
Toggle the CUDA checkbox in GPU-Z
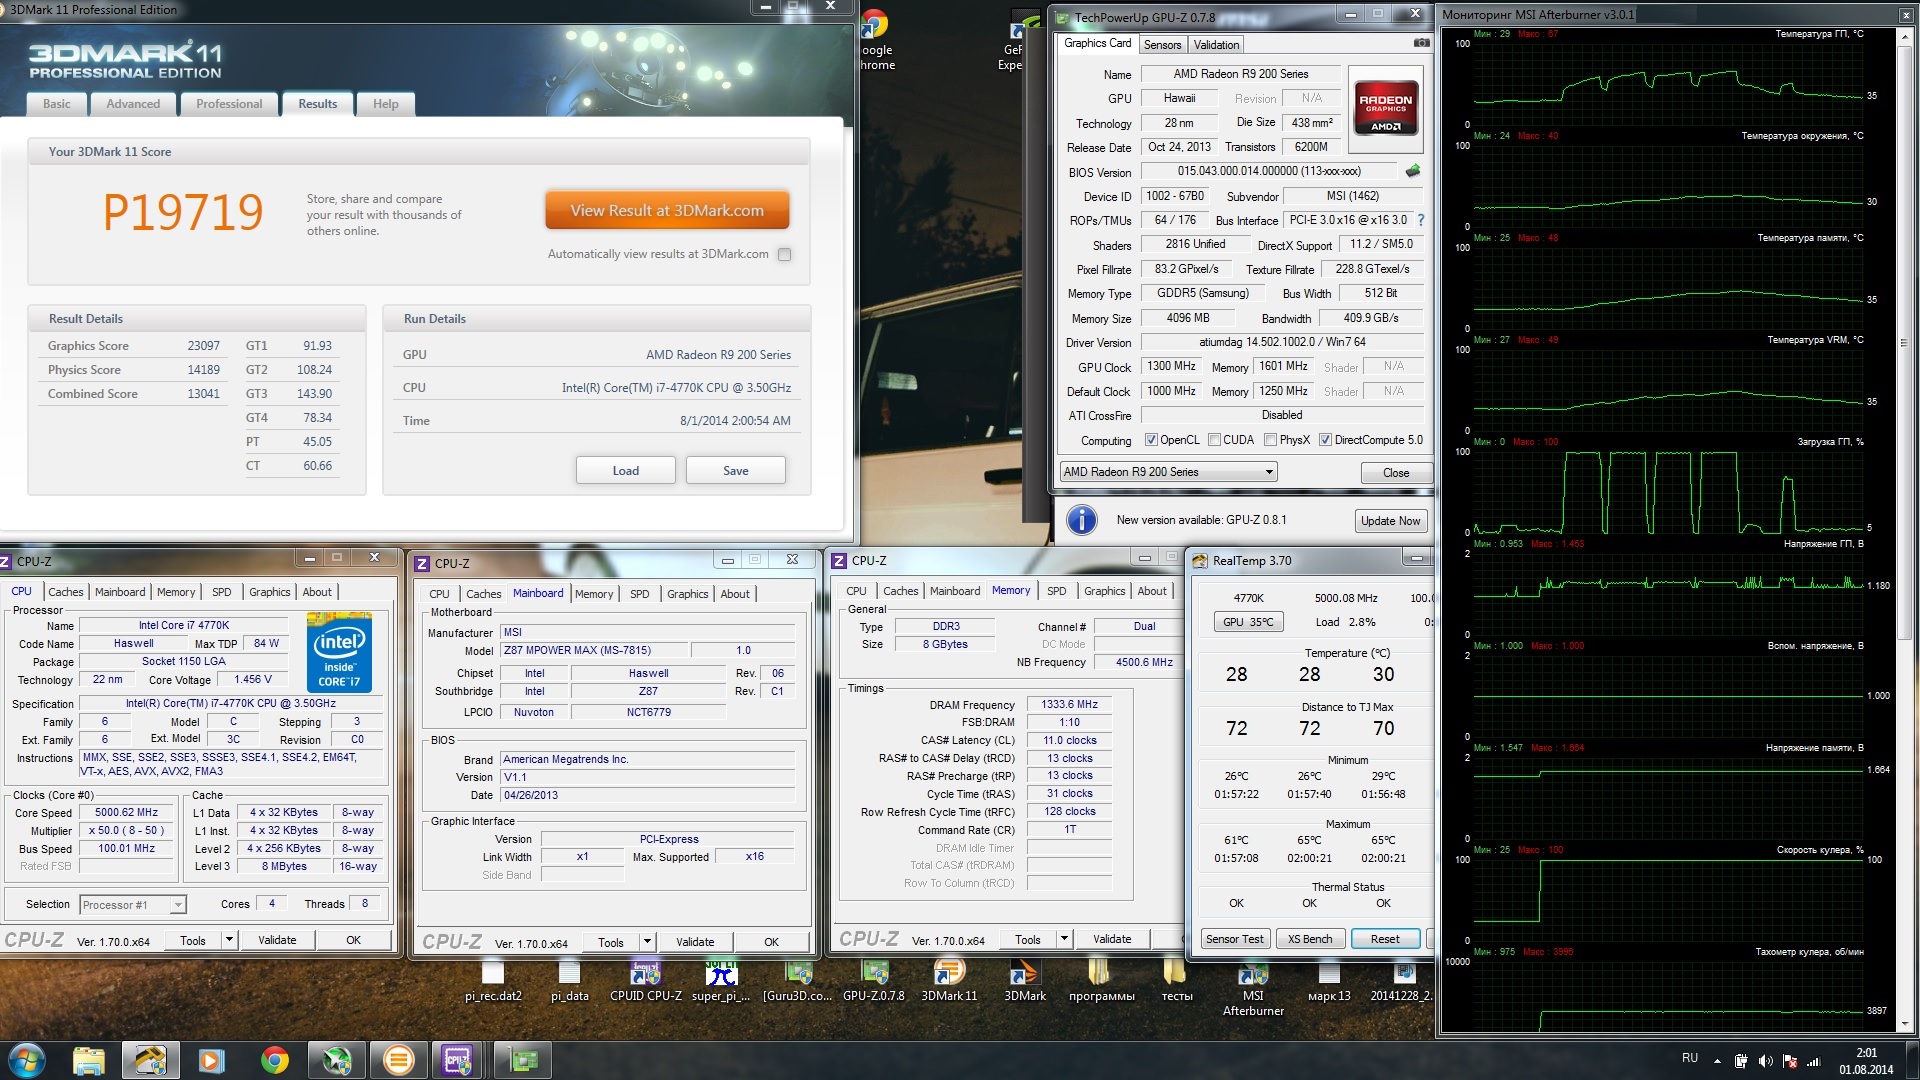(1214, 440)
